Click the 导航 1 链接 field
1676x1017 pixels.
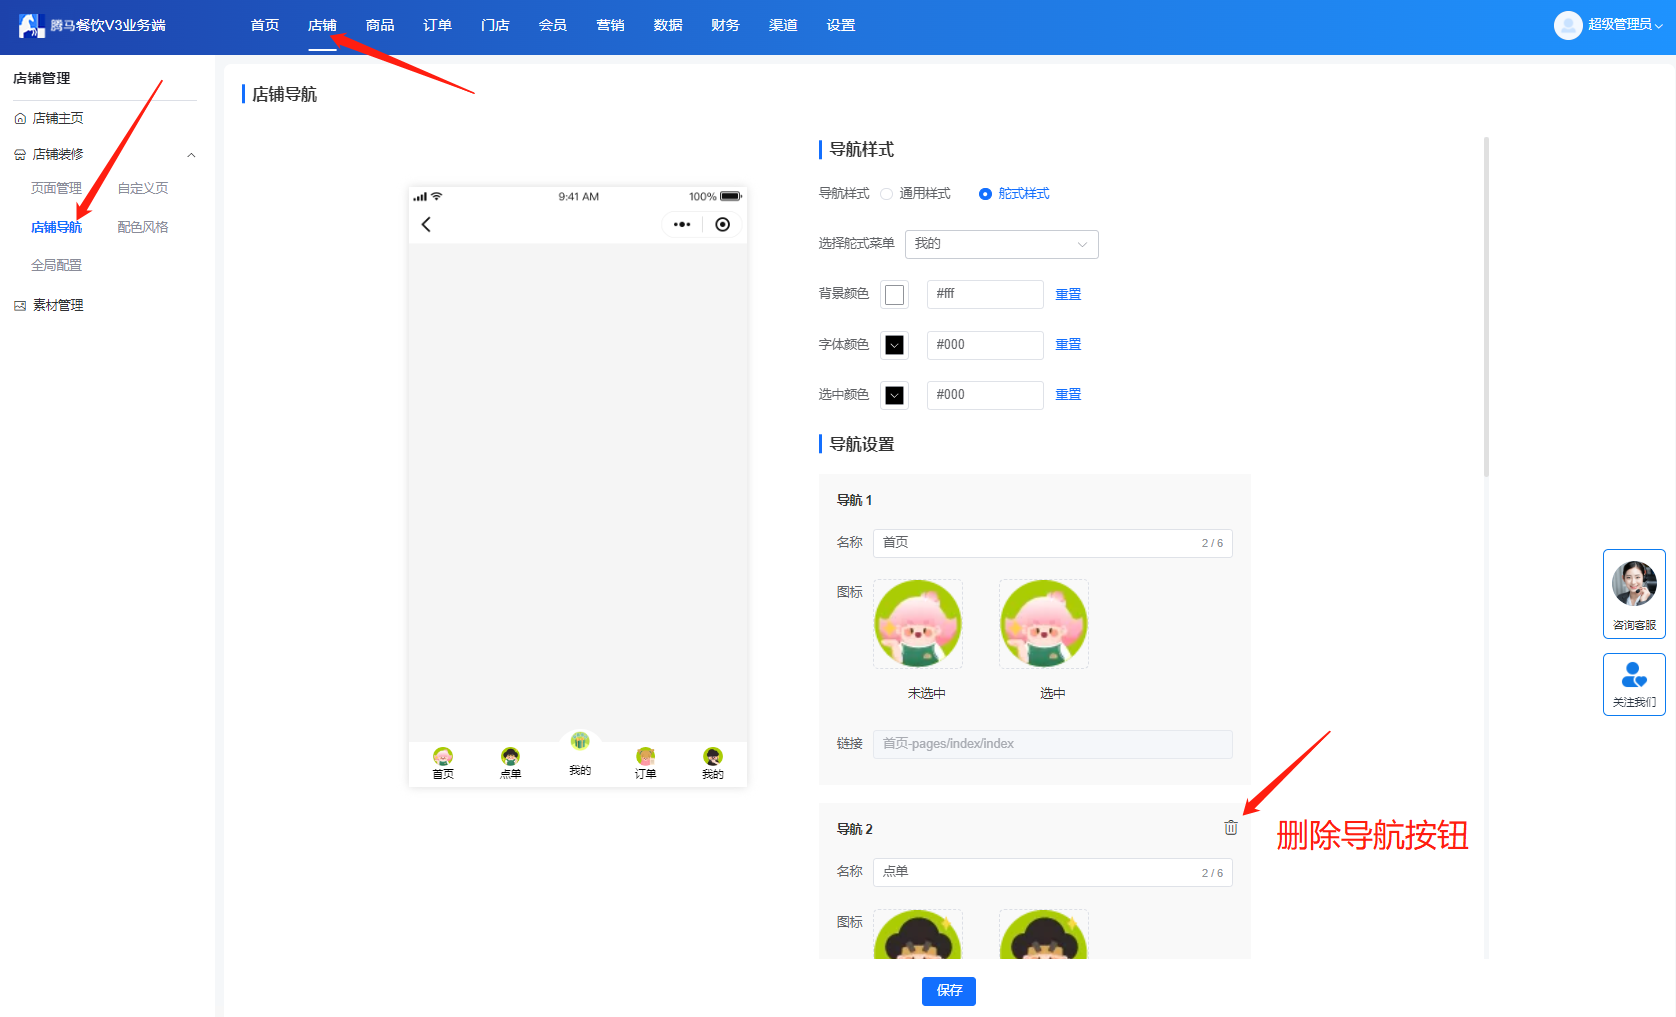[1053, 744]
